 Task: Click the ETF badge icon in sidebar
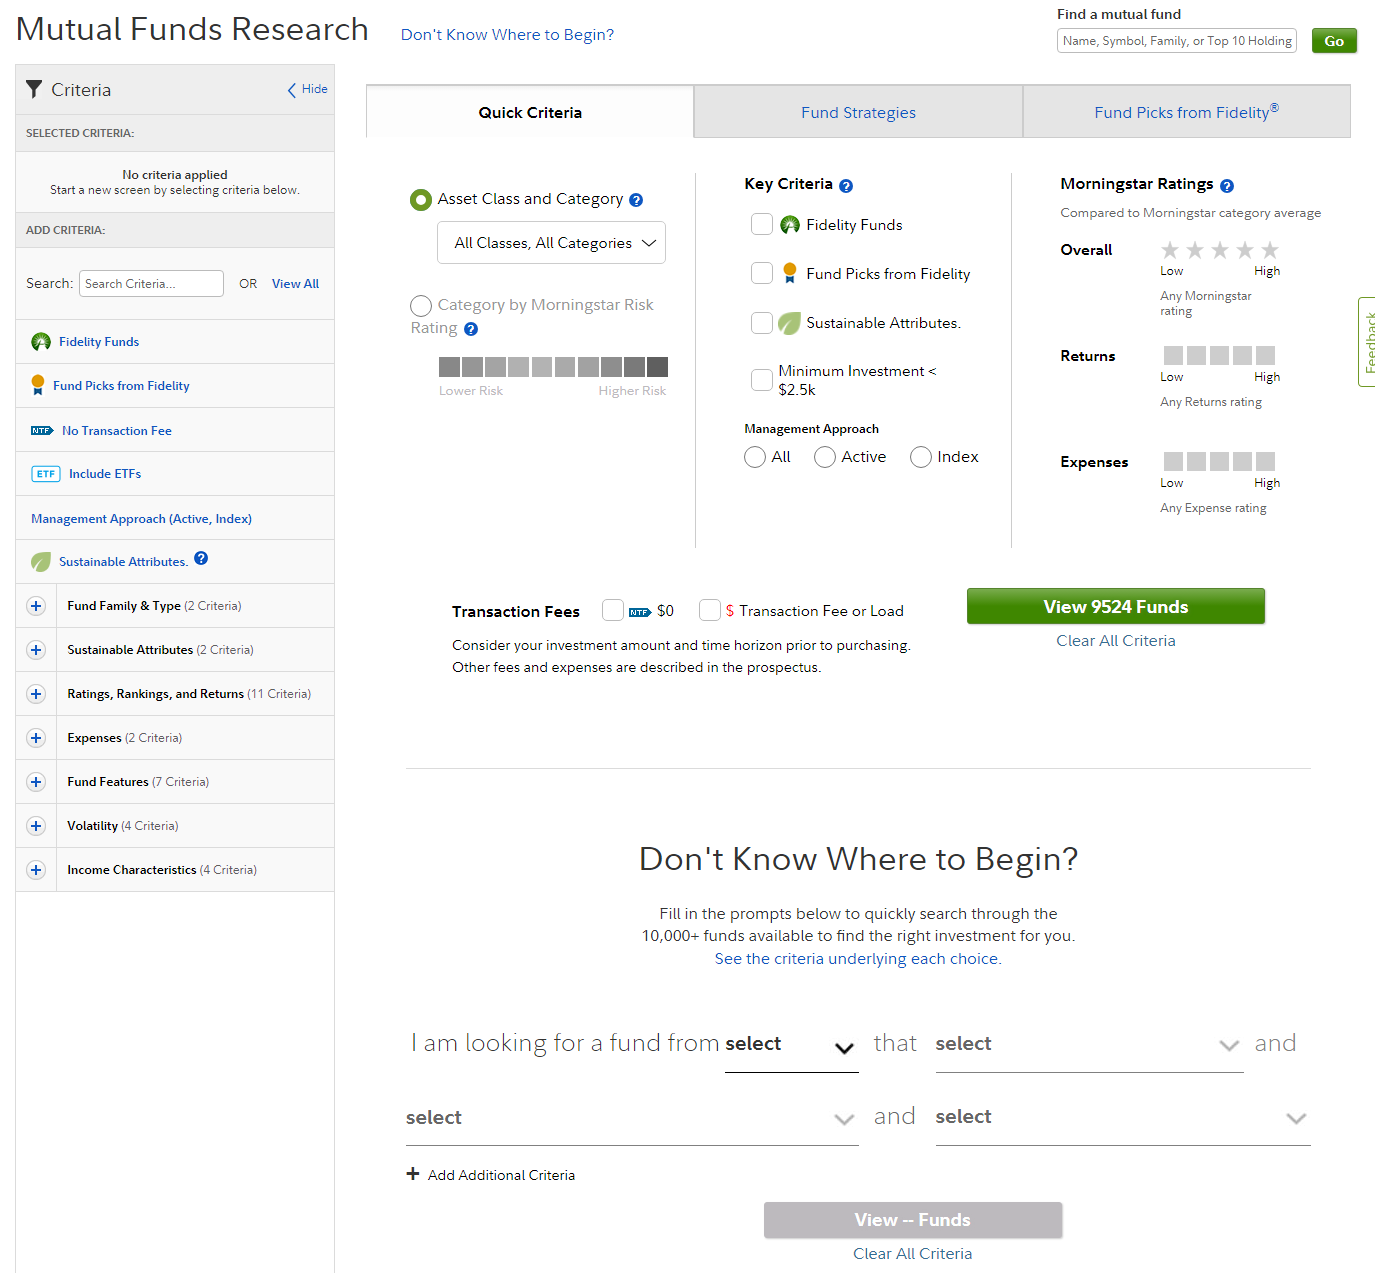pyautogui.click(x=46, y=474)
